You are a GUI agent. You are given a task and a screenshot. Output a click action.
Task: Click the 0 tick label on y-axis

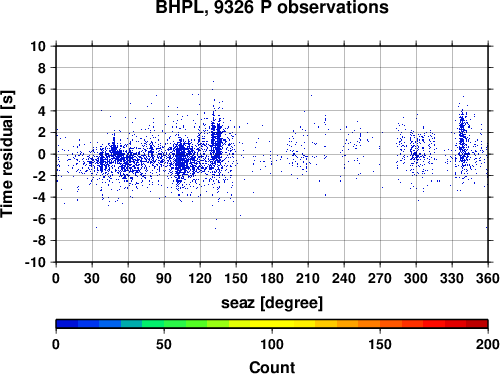(x=42, y=154)
